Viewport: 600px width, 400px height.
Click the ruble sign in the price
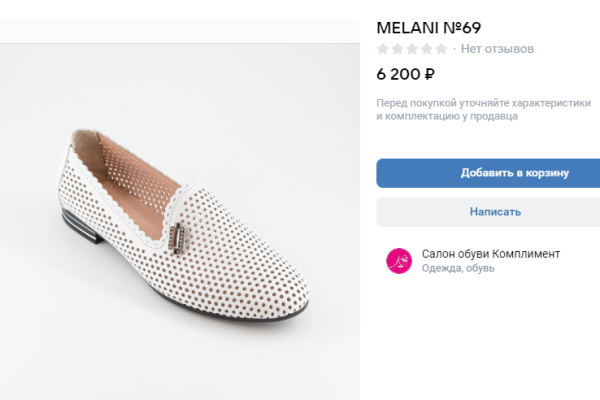[x=430, y=74]
